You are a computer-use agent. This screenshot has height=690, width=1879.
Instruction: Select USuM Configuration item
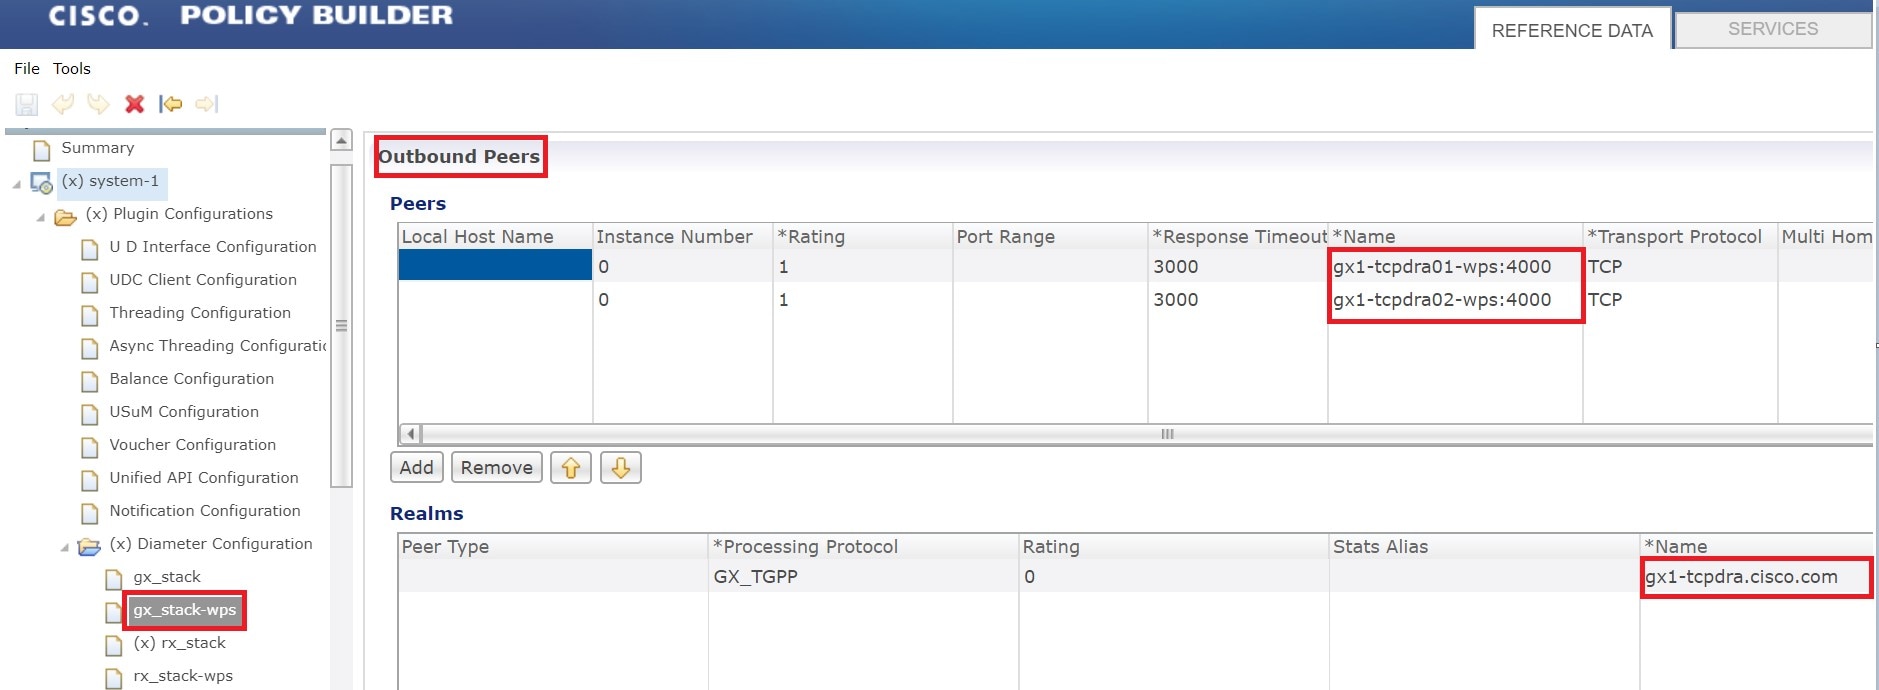184,412
